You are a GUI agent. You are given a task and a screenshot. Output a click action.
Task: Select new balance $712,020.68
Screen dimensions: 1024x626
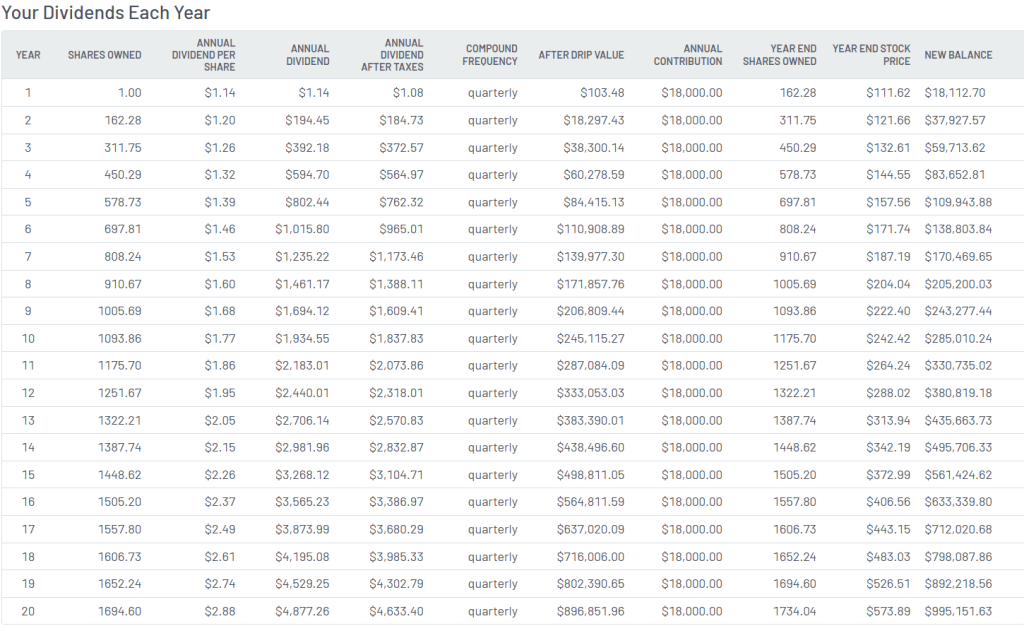(x=958, y=529)
